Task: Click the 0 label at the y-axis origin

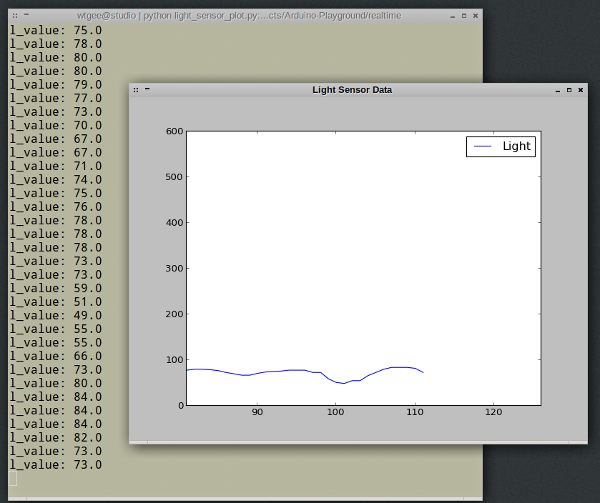Action: (x=181, y=405)
